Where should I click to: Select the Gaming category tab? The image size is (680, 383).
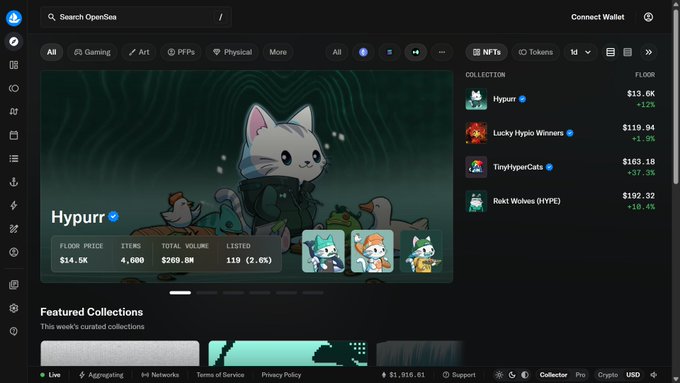click(x=92, y=52)
